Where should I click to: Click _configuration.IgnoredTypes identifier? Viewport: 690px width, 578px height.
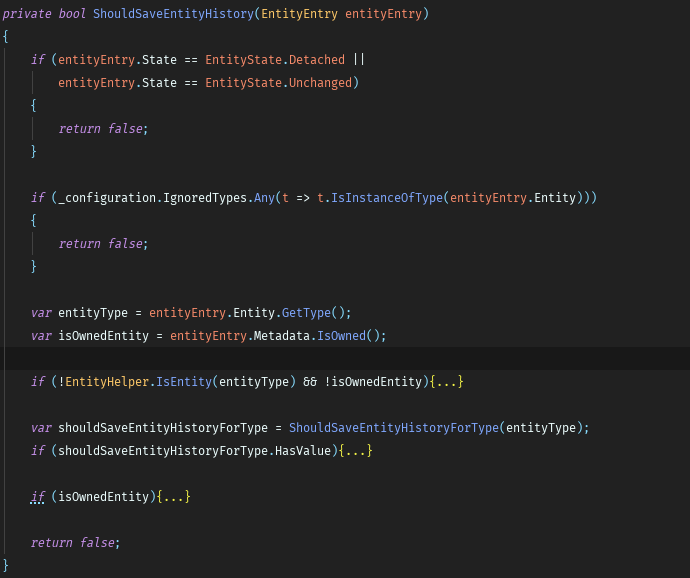pyautogui.click(x=152, y=198)
